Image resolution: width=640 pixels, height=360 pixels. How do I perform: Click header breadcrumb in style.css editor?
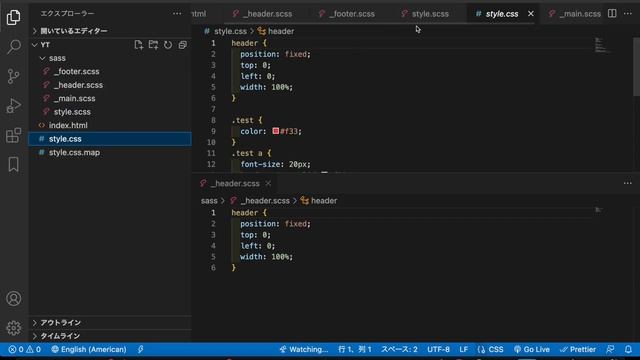276,31
